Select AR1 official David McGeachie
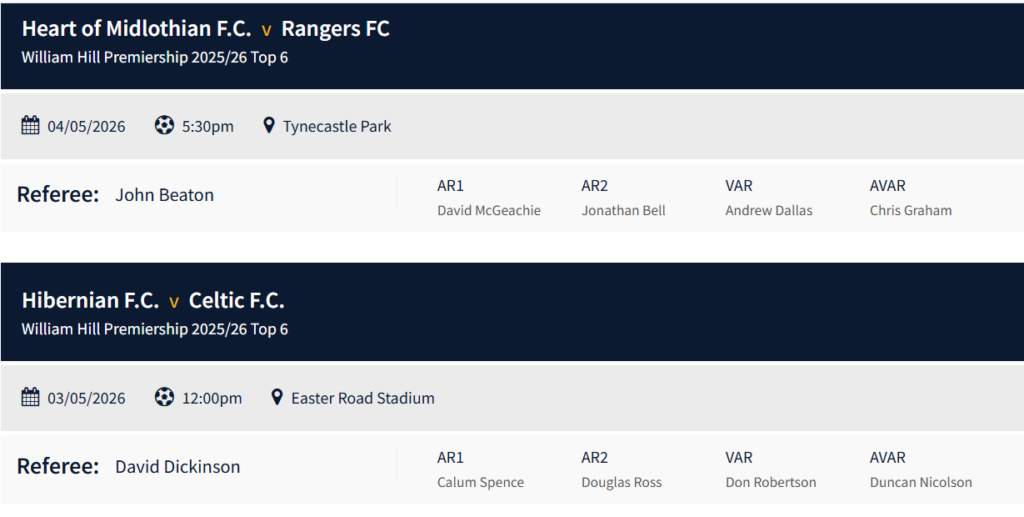The height and width of the screenshot is (517, 1024). [489, 211]
